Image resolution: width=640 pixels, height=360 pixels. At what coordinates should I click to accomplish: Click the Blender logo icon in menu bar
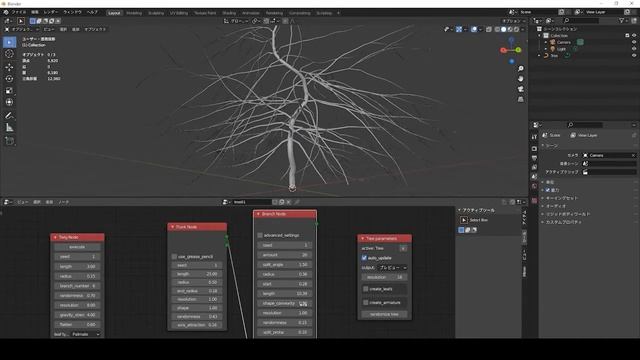[x=6, y=12]
